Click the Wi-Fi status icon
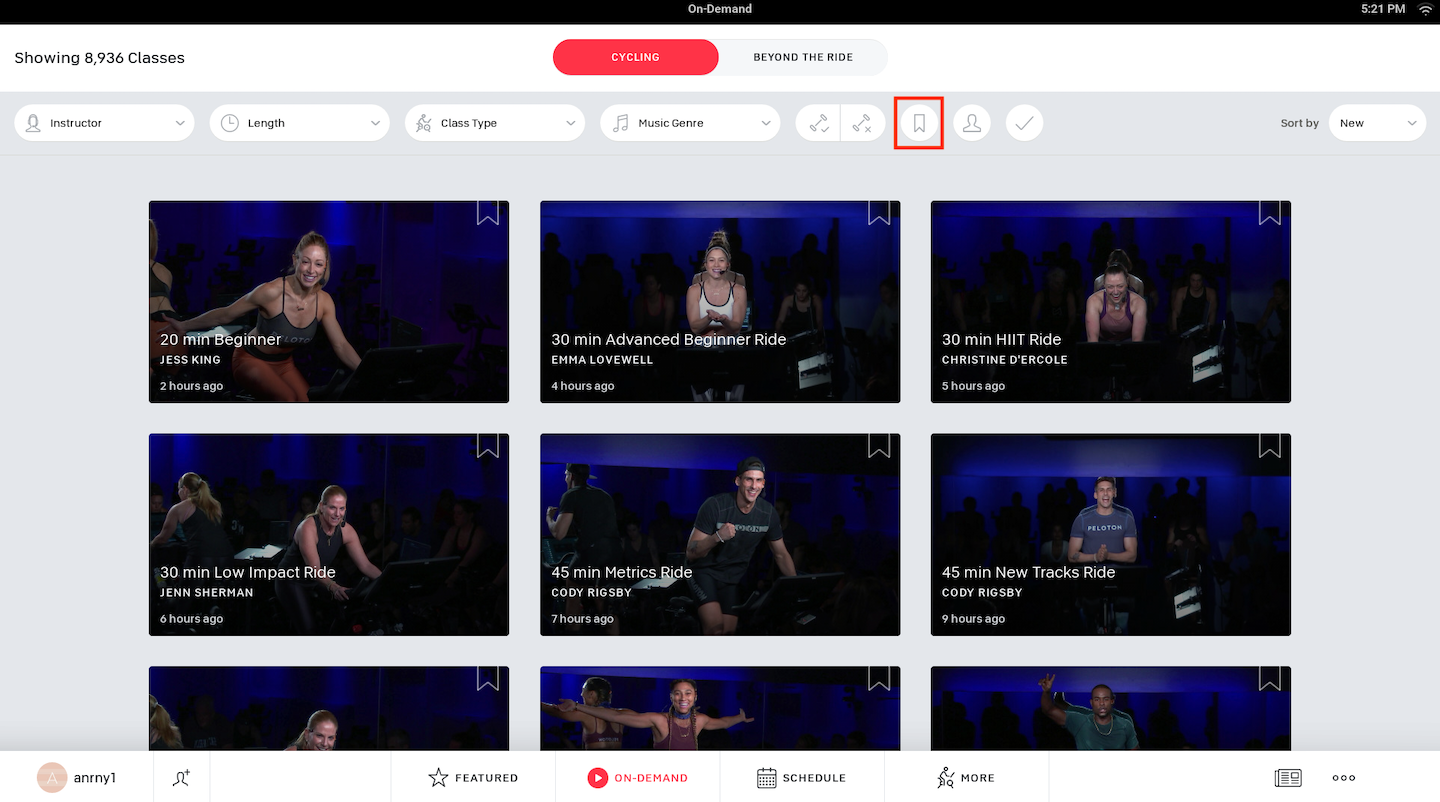The image size is (1440, 802). [1425, 9]
